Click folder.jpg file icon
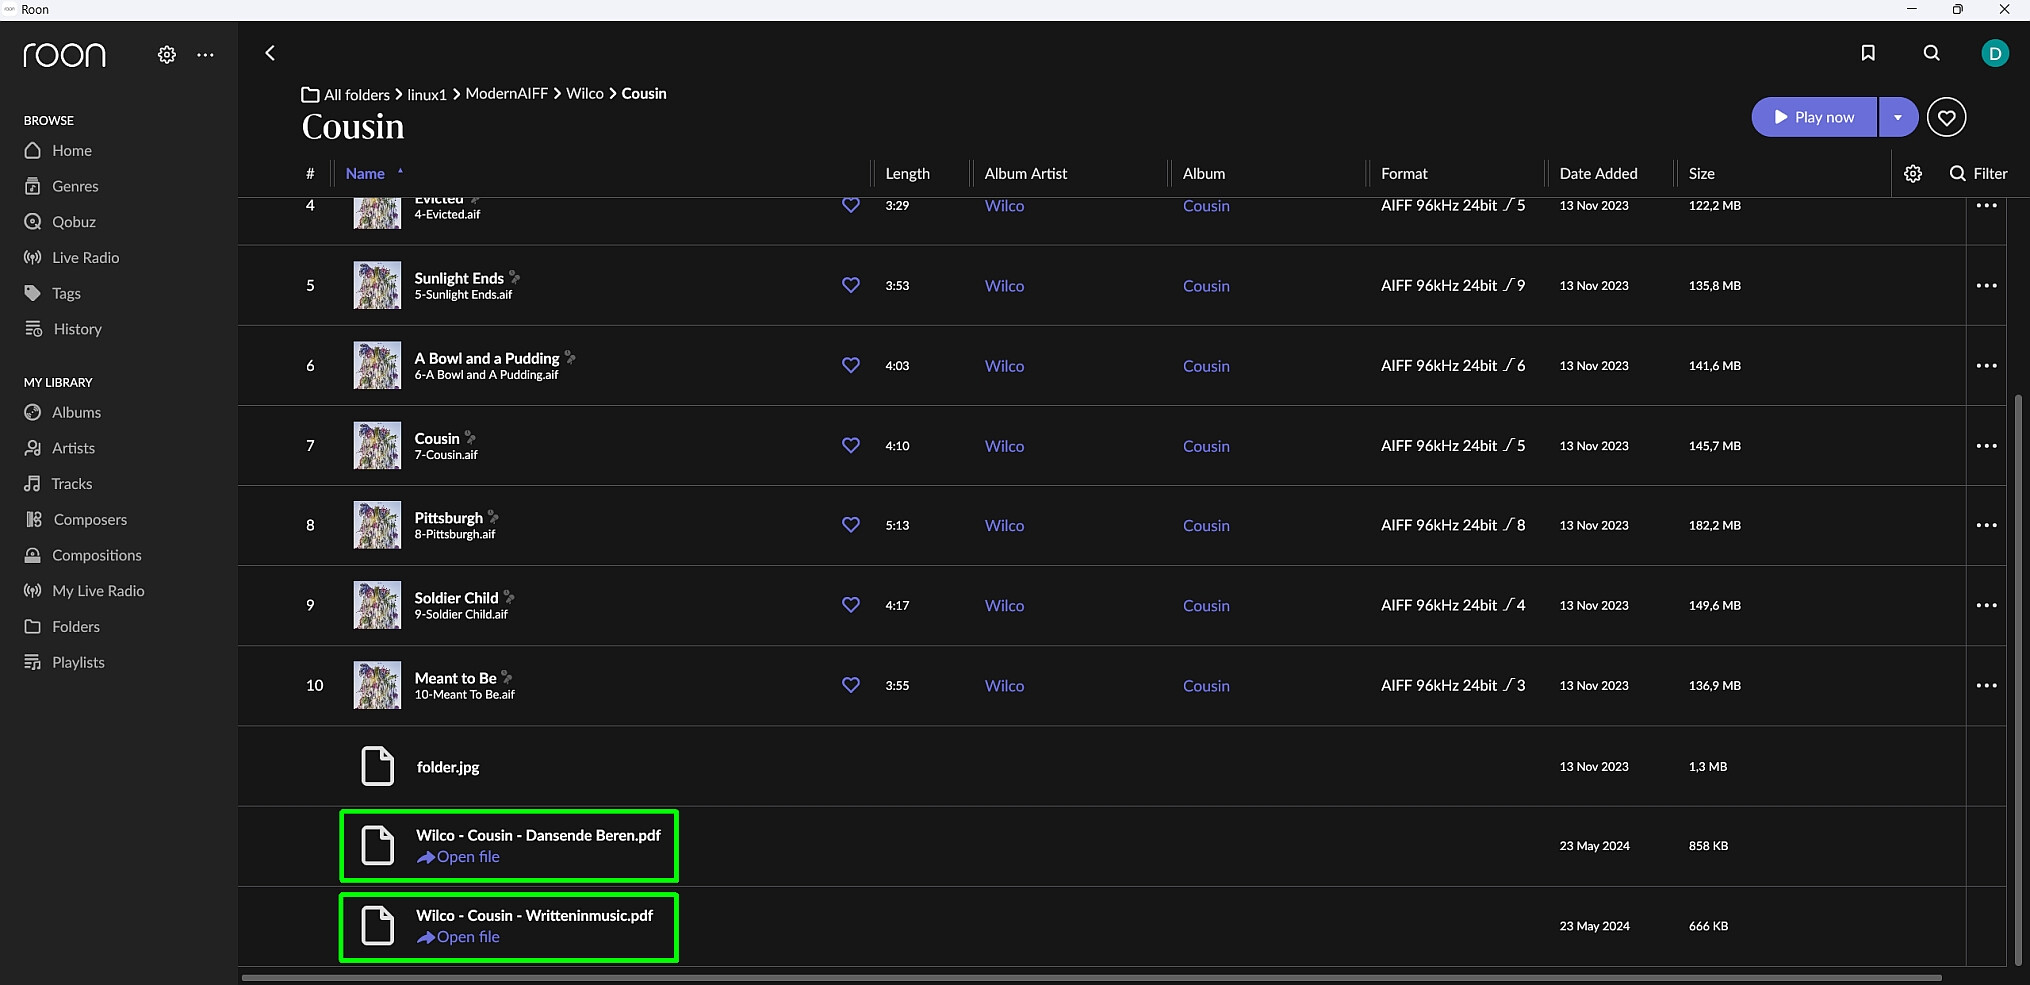The height and width of the screenshot is (985, 2030). (x=377, y=766)
